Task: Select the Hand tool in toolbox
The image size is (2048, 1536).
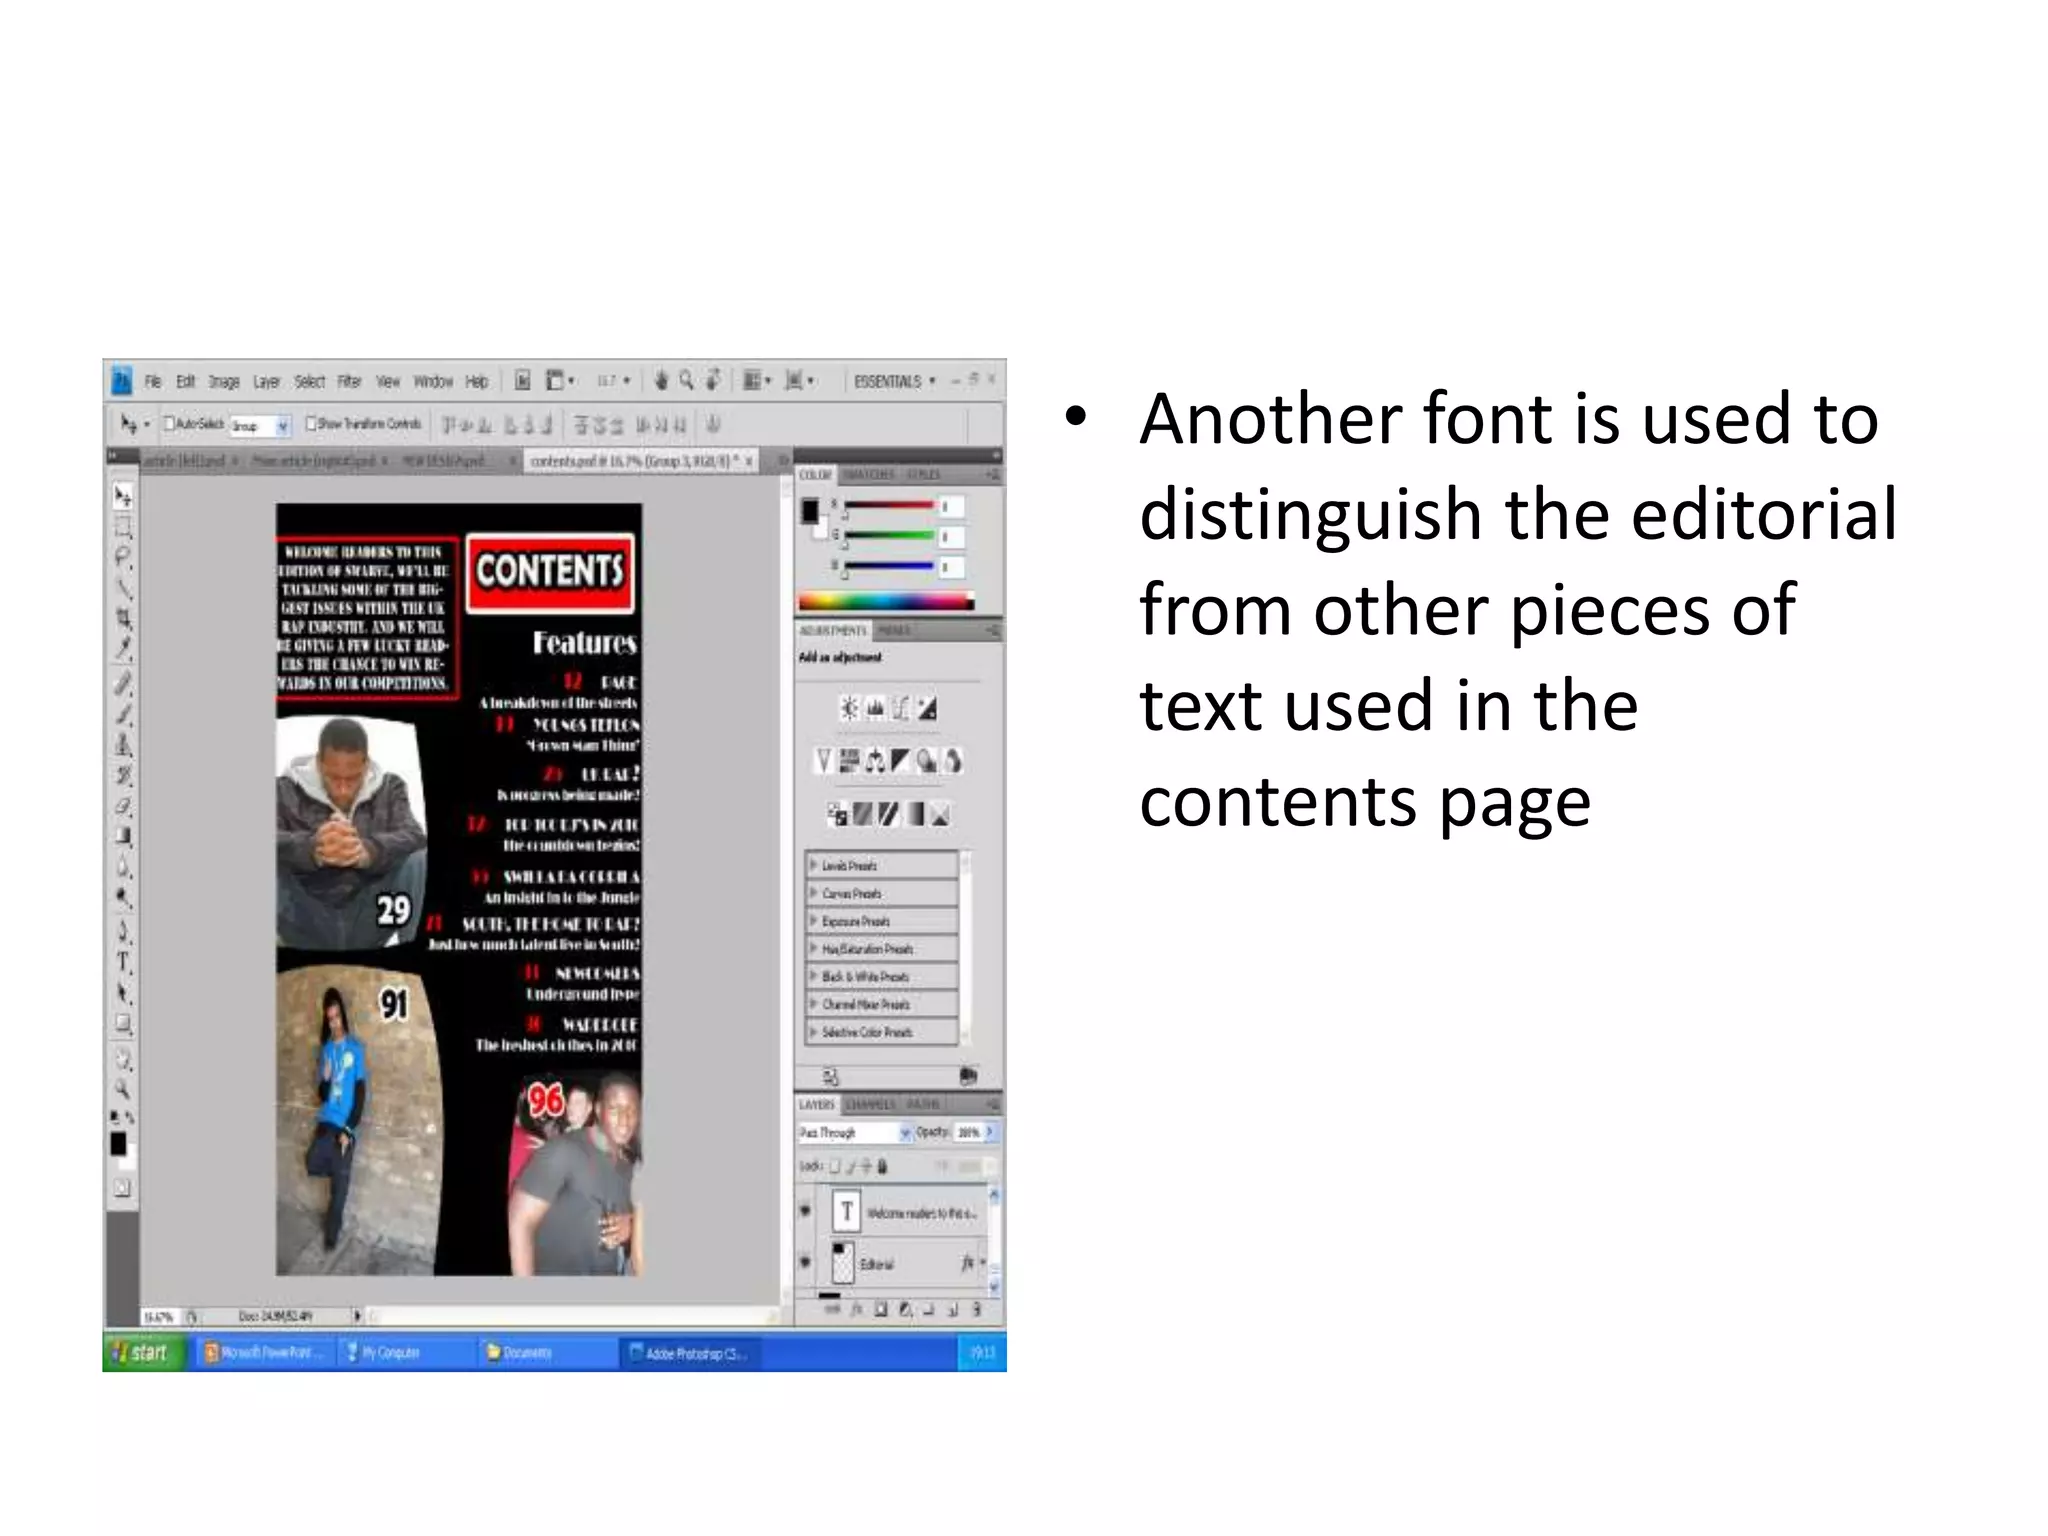Action: coord(123,1059)
